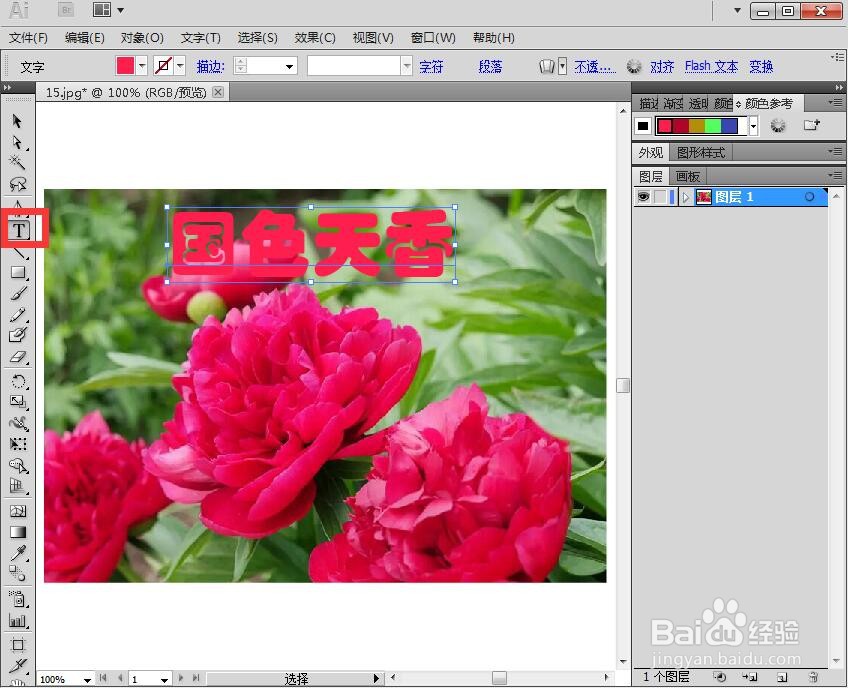Open harmony rules dropdown in Color Guide
Image resolution: width=848 pixels, height=688 pixels.
point(753,126)
